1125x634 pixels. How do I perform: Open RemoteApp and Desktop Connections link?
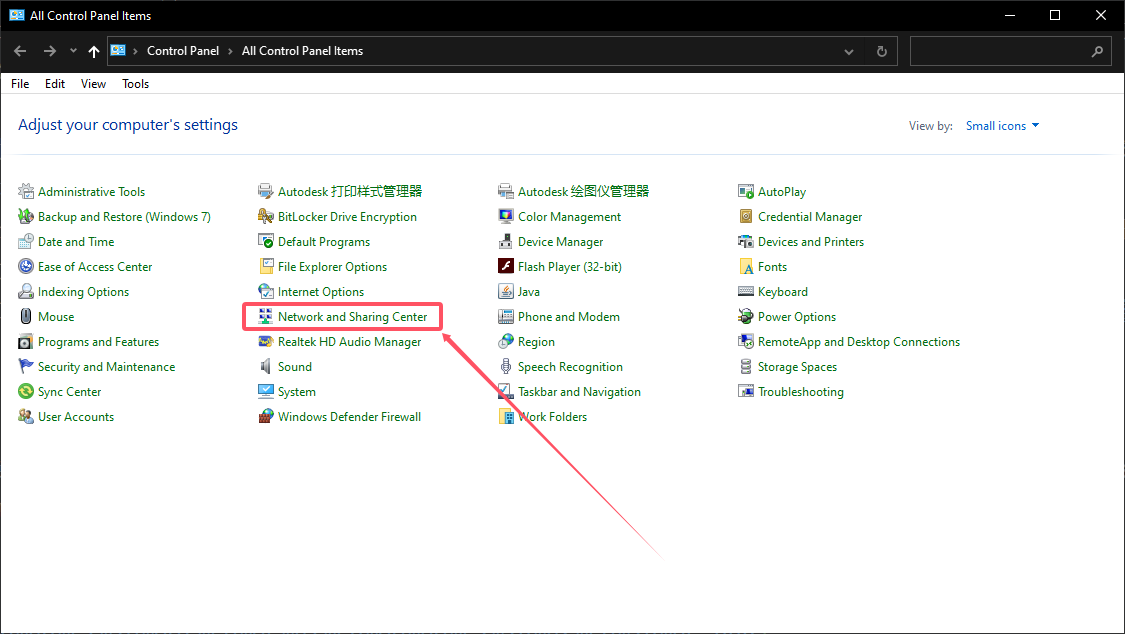tap(859, 342)
